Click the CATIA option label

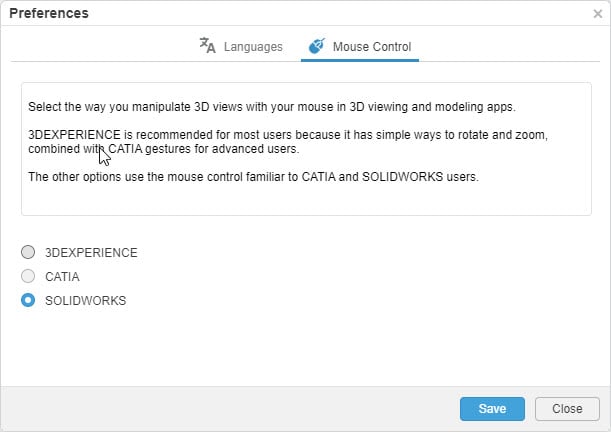[x=62, y=277]
